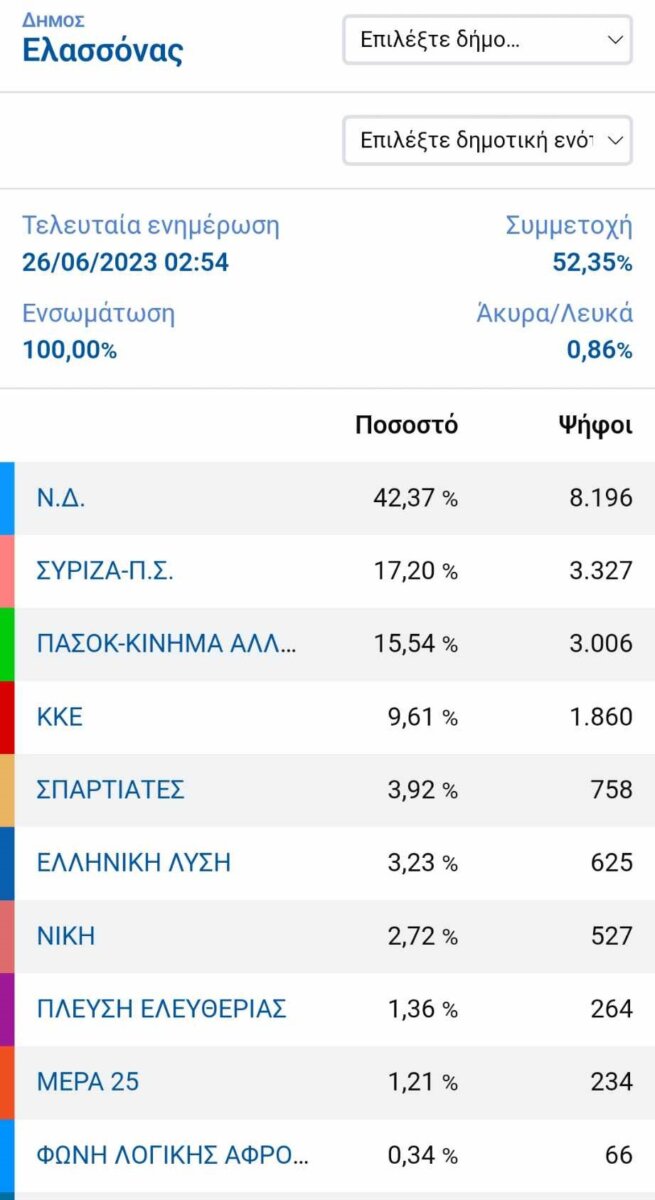Click the ΝΙΚΗ party link
Viewport: 655px width, 1200px height.
click(66, 936)
